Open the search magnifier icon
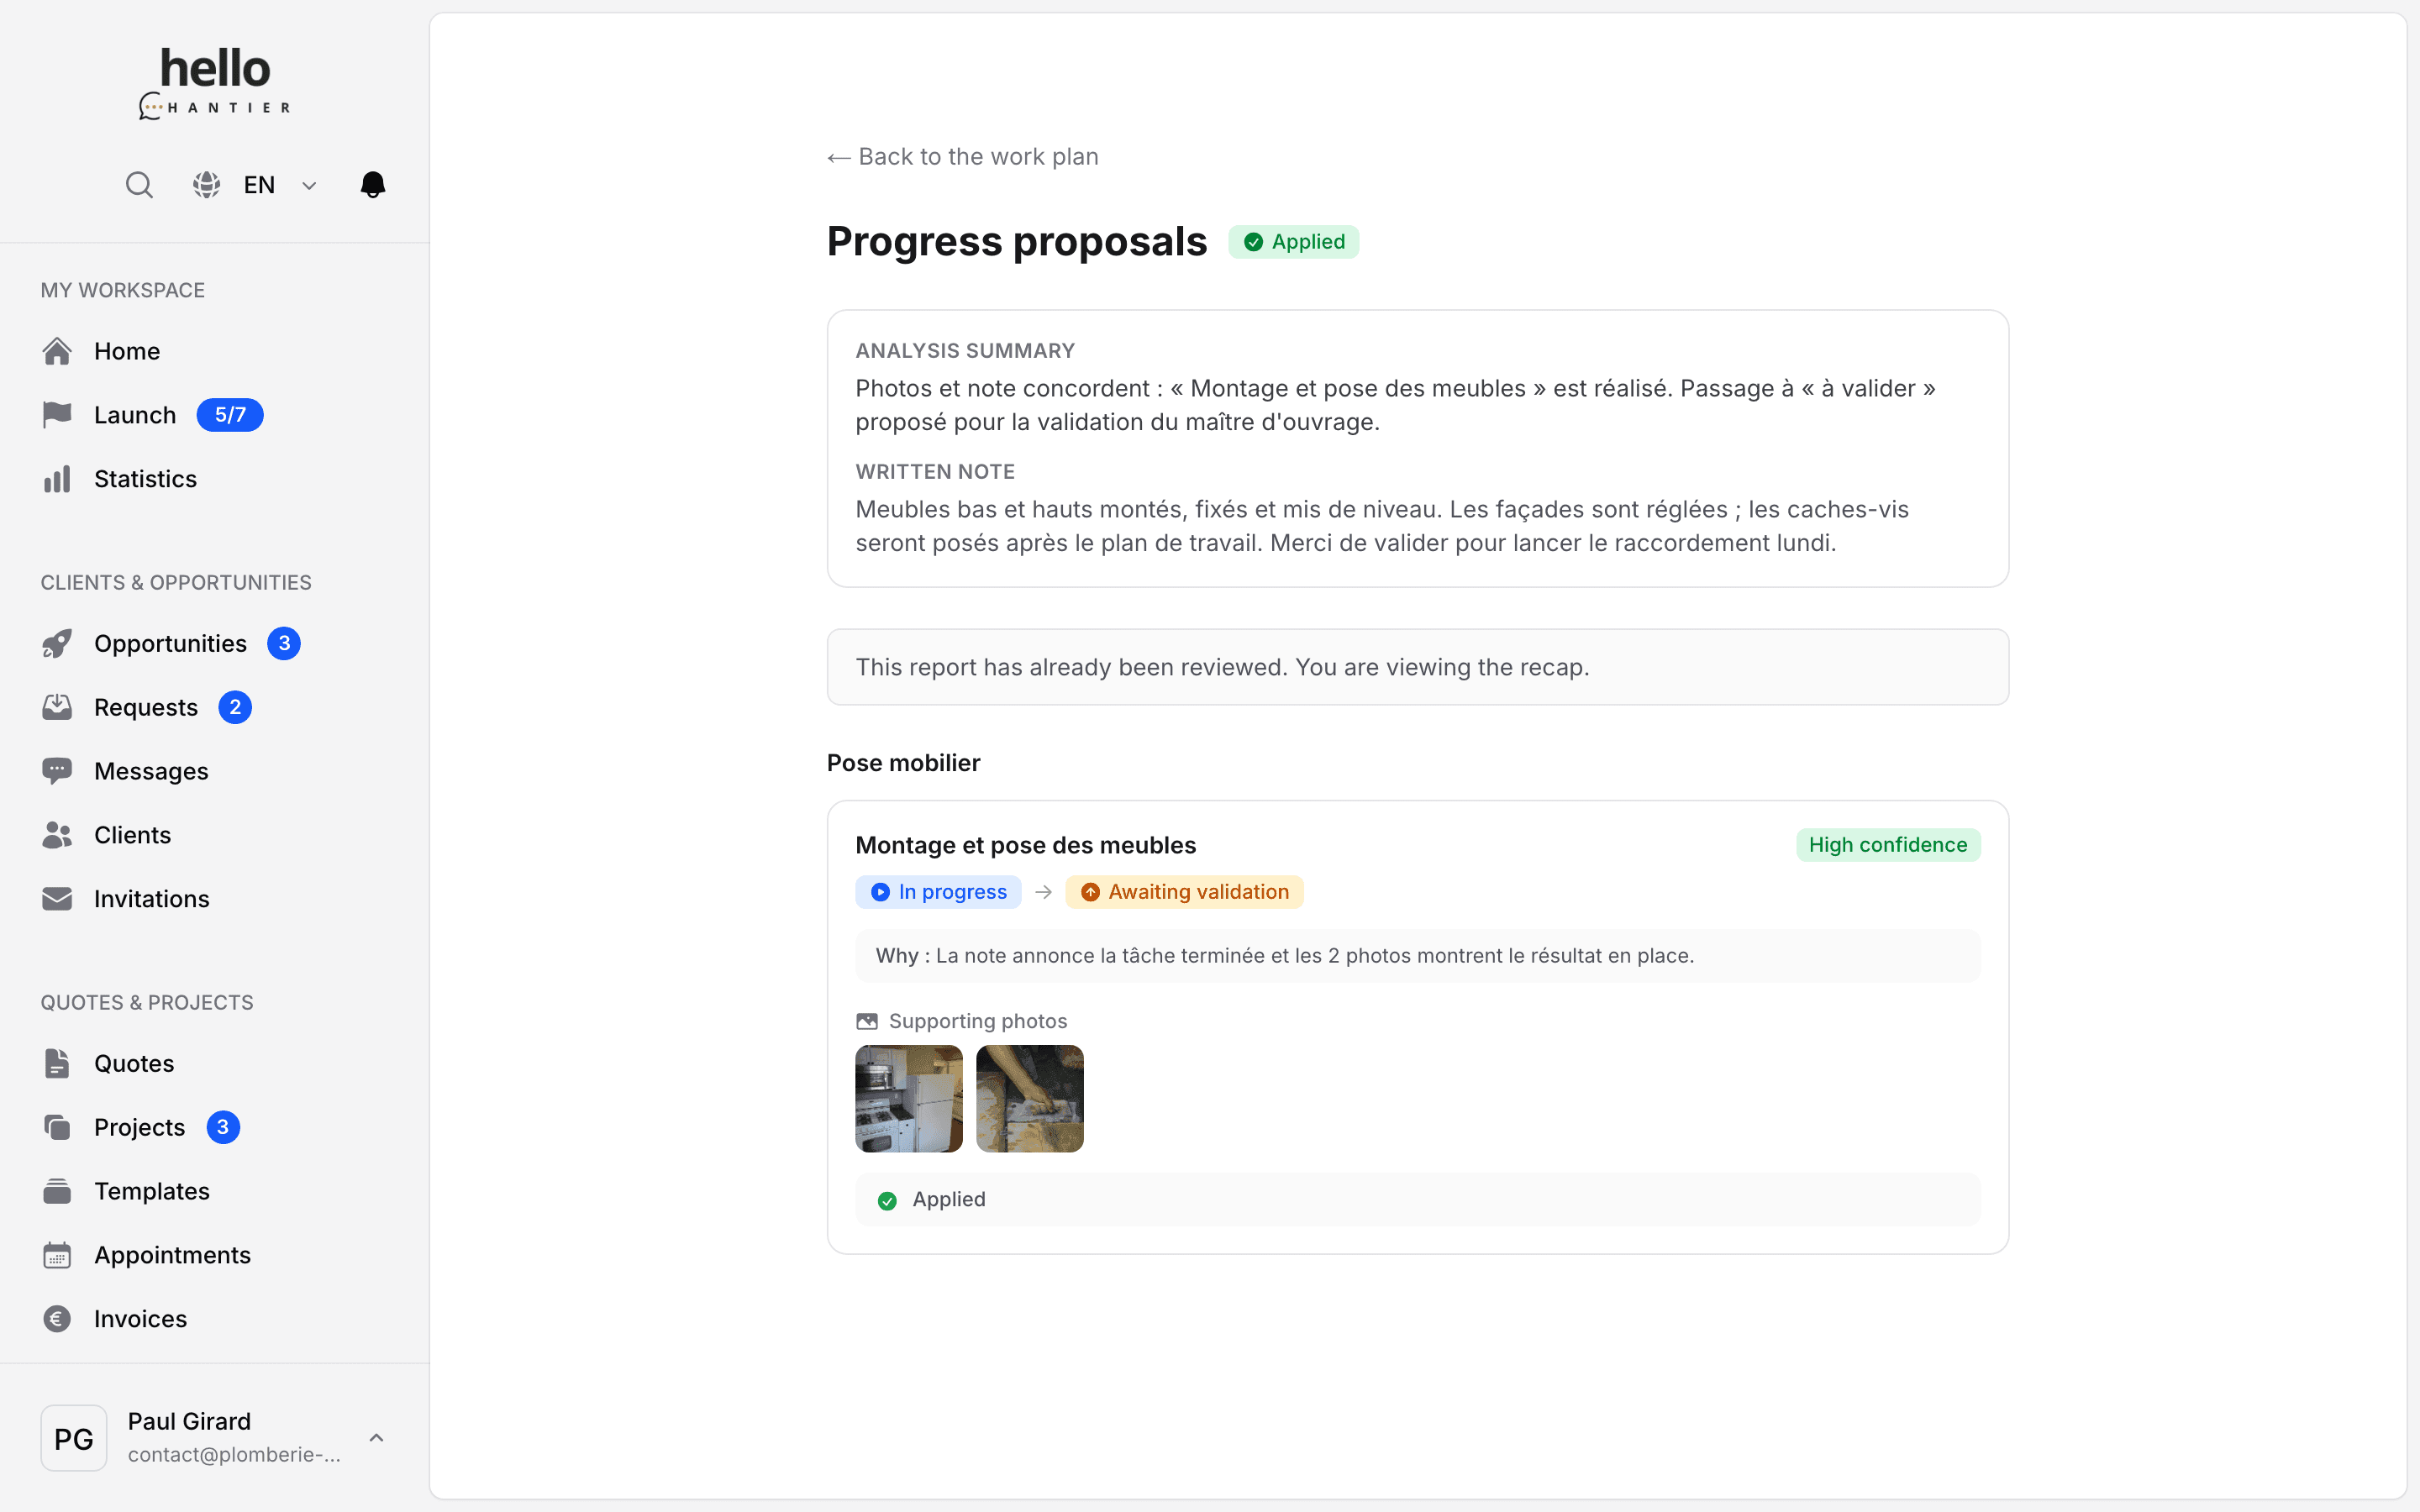The height and width of the screenshot is (1512, 2420). click(x=139, y=185)
